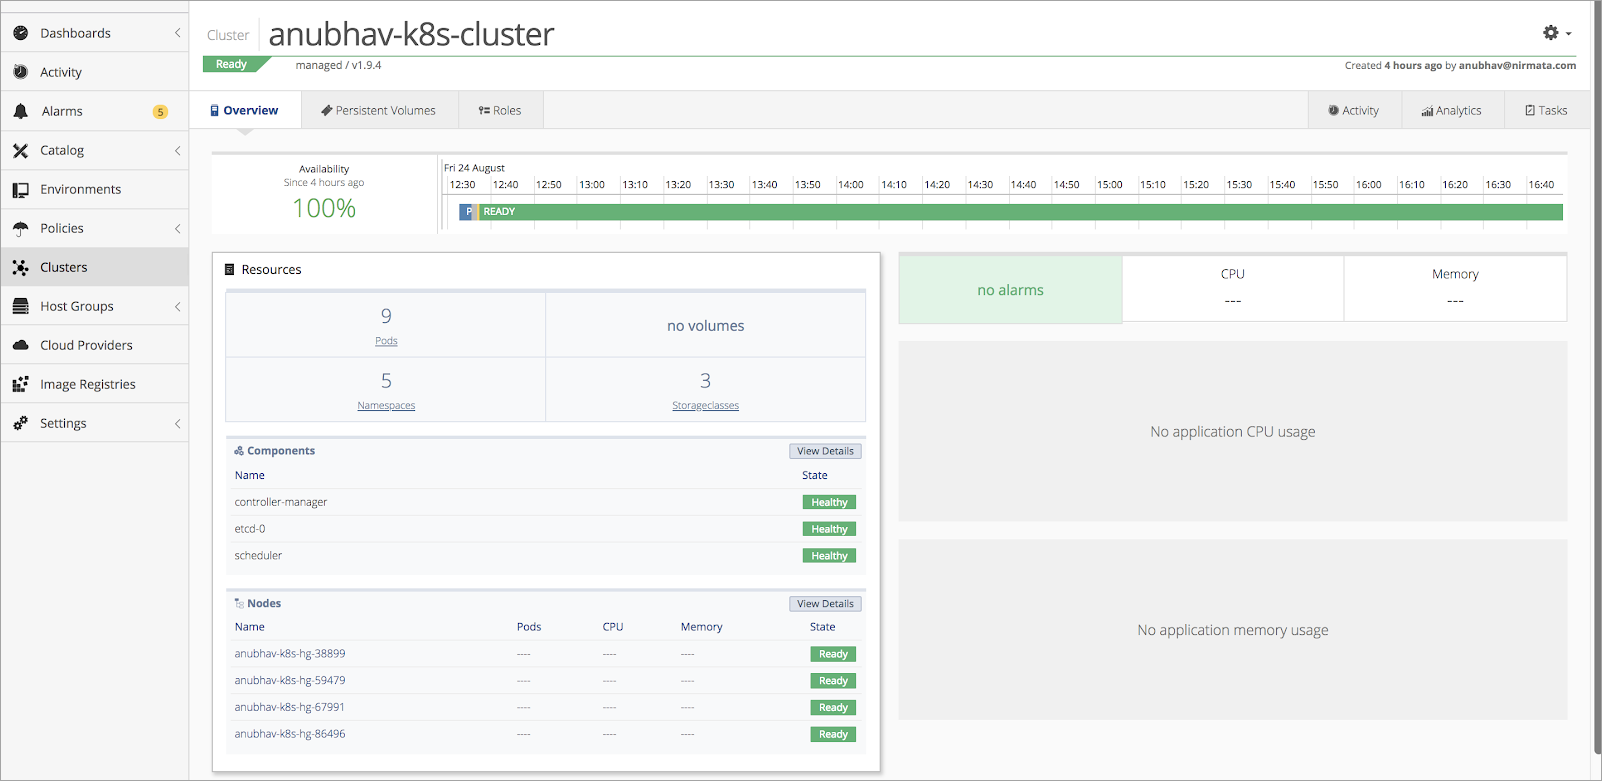This screenshot has width=1602, height=781.
Task: Select the Environments icon in sidebar
Action: click(x=20, y=189)
